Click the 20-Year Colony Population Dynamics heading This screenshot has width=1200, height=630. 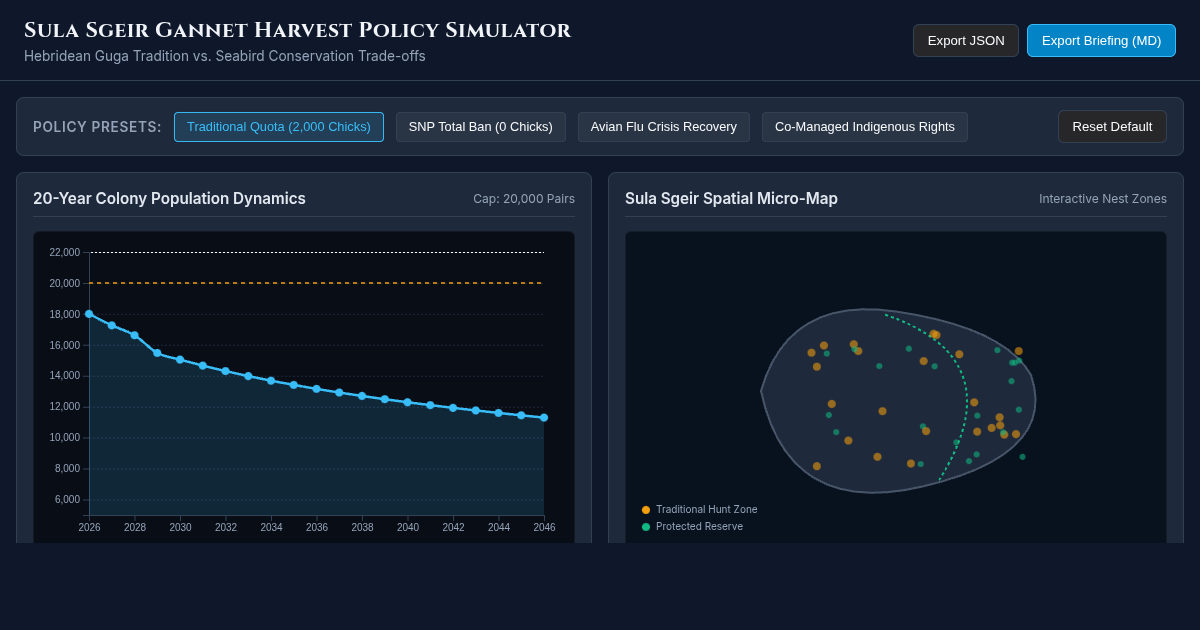pos(169,199)
